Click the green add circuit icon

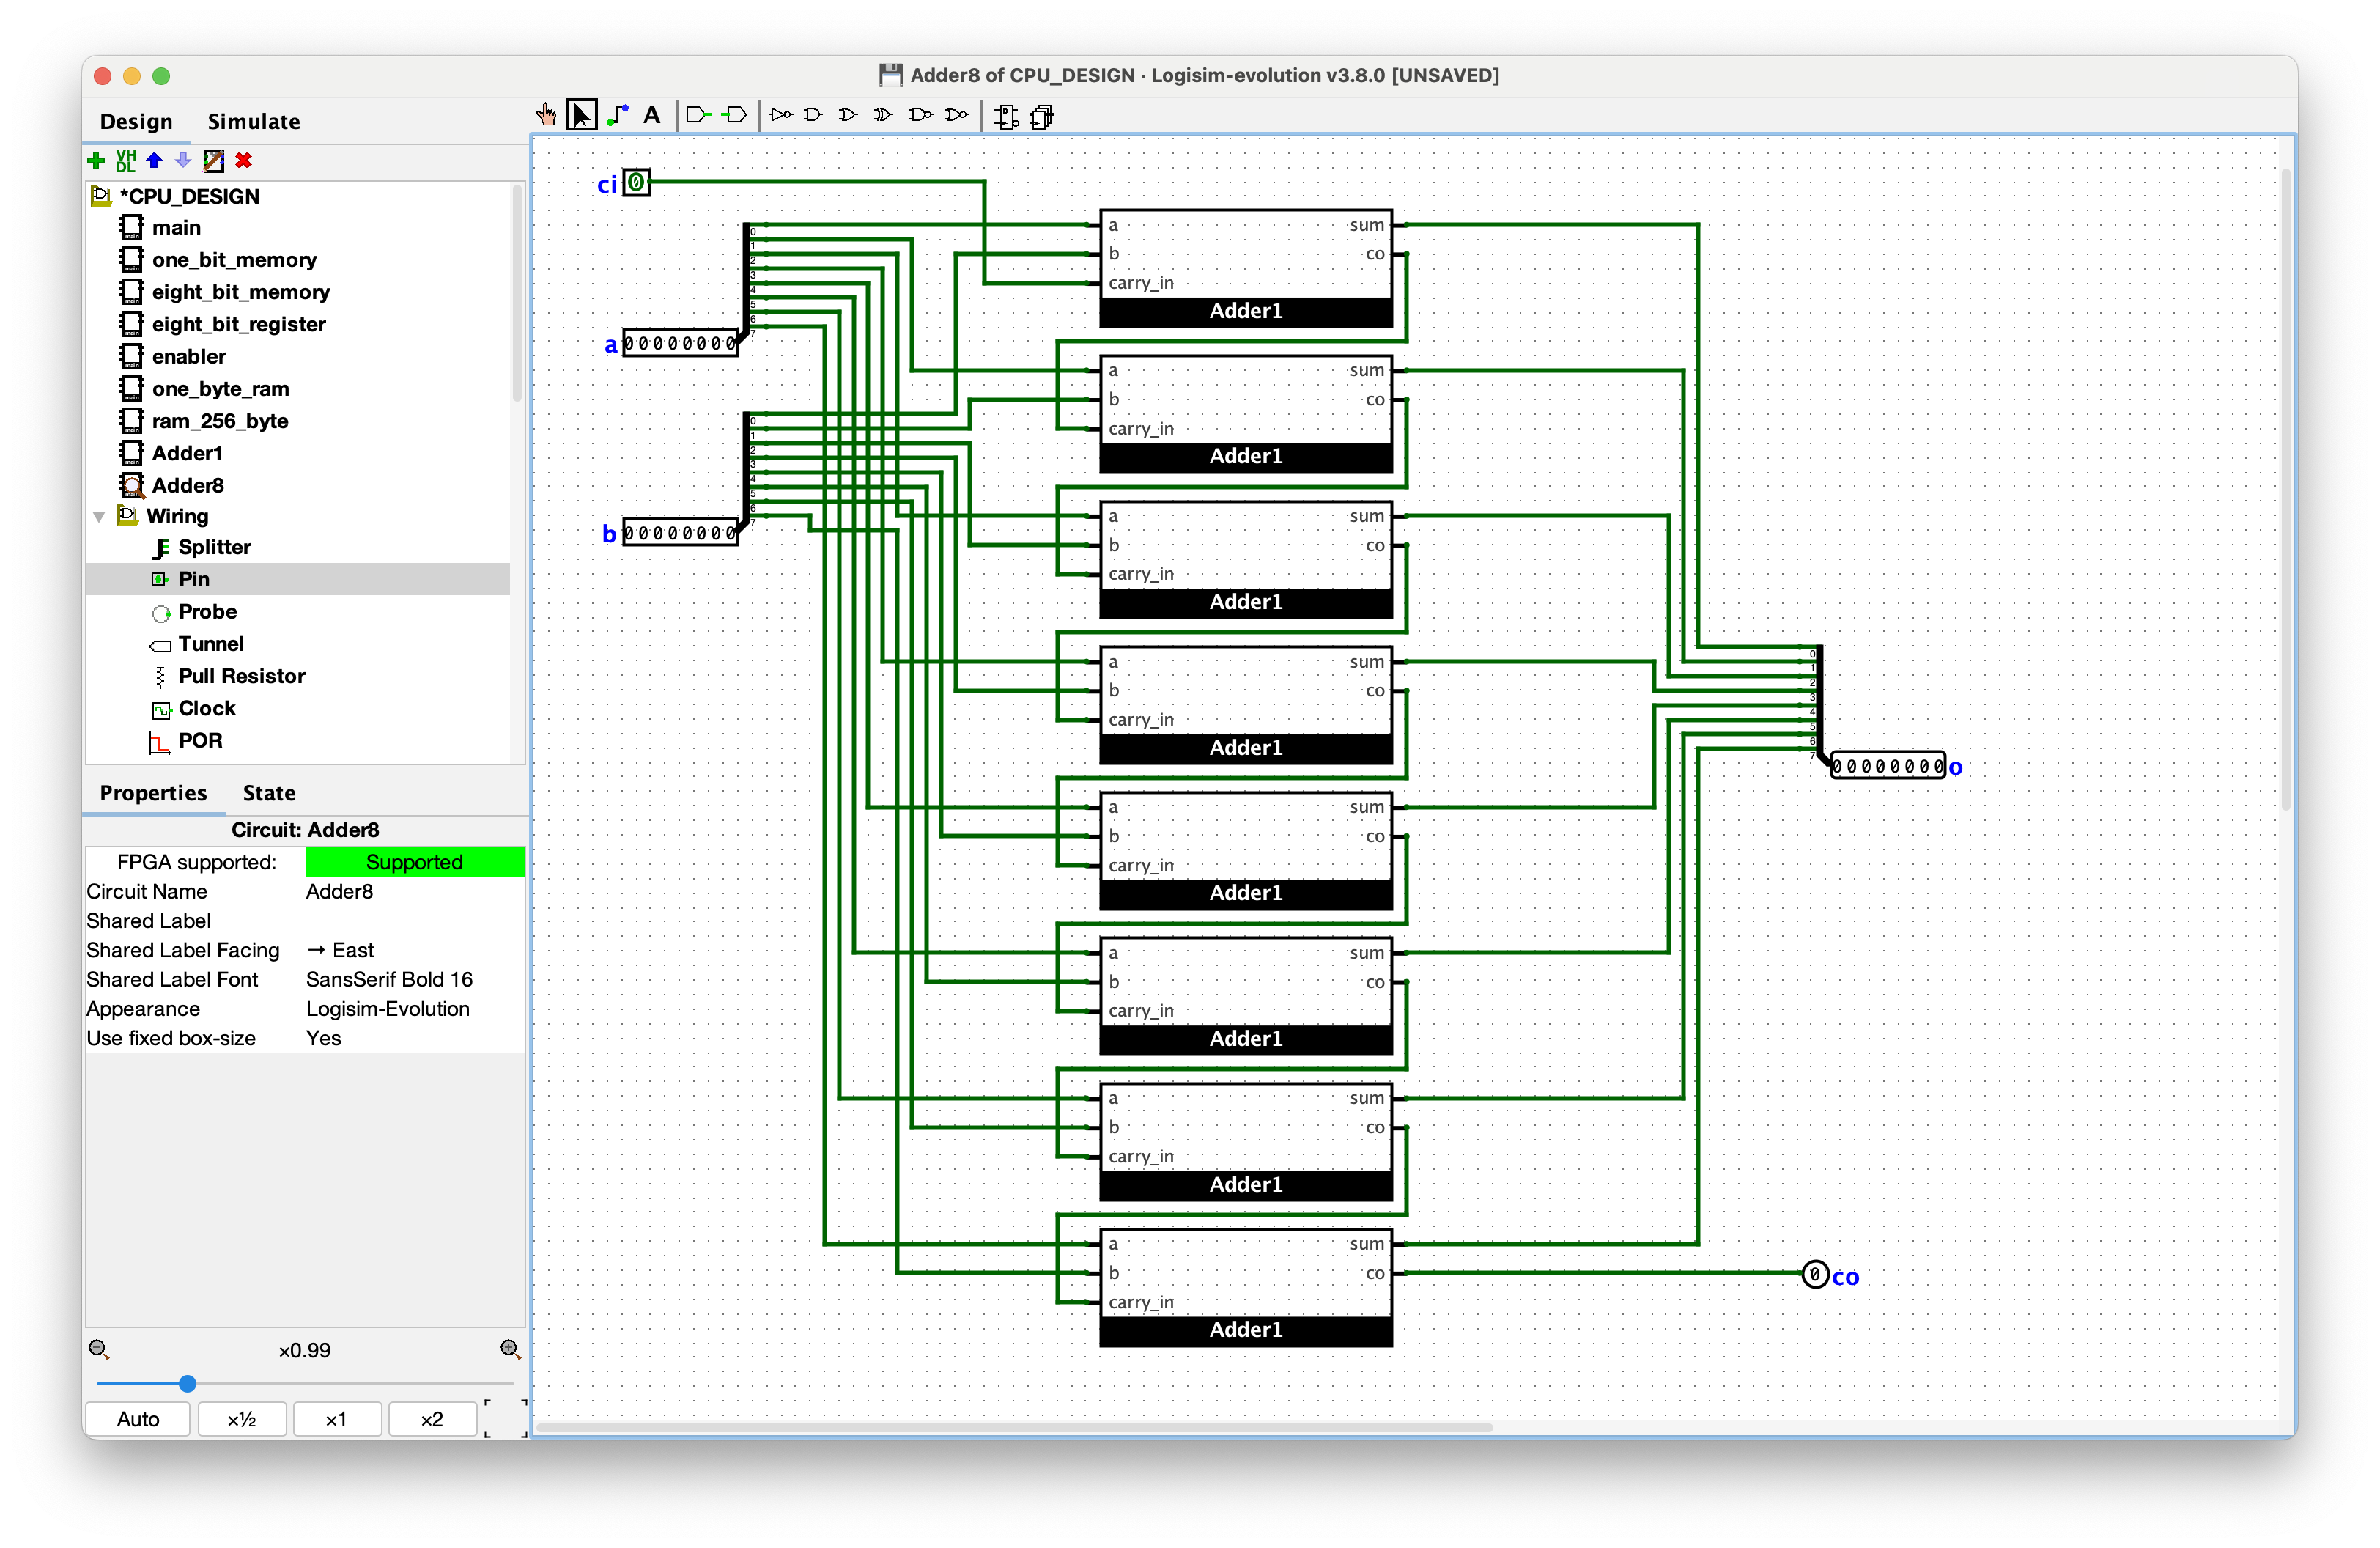97,160
